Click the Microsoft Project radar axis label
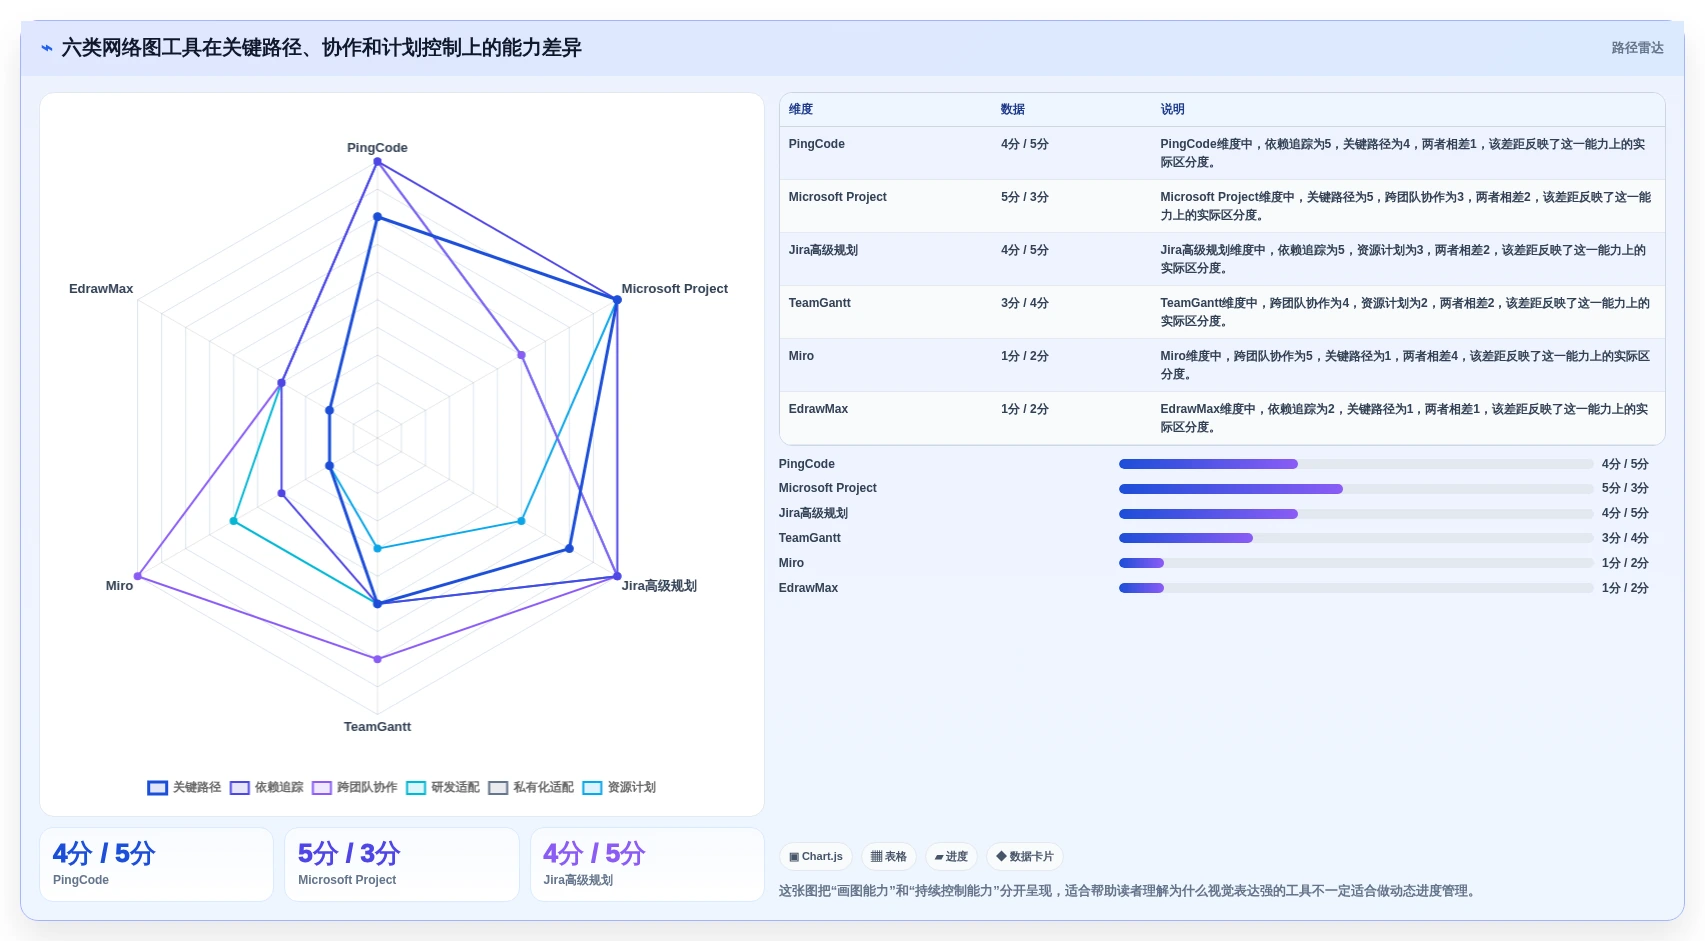This screenshot has width=1705, height=941. tap(674, 288)
